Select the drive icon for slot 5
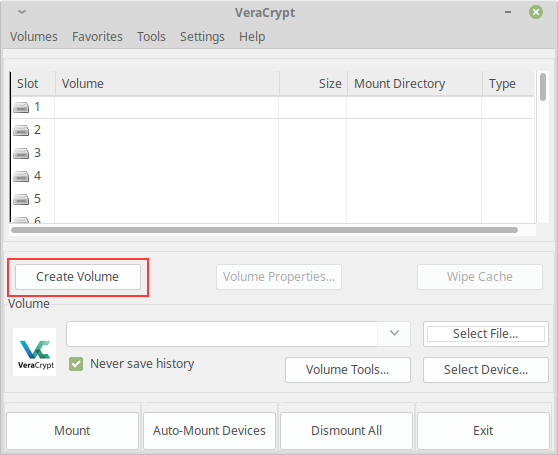 [21, 199]
